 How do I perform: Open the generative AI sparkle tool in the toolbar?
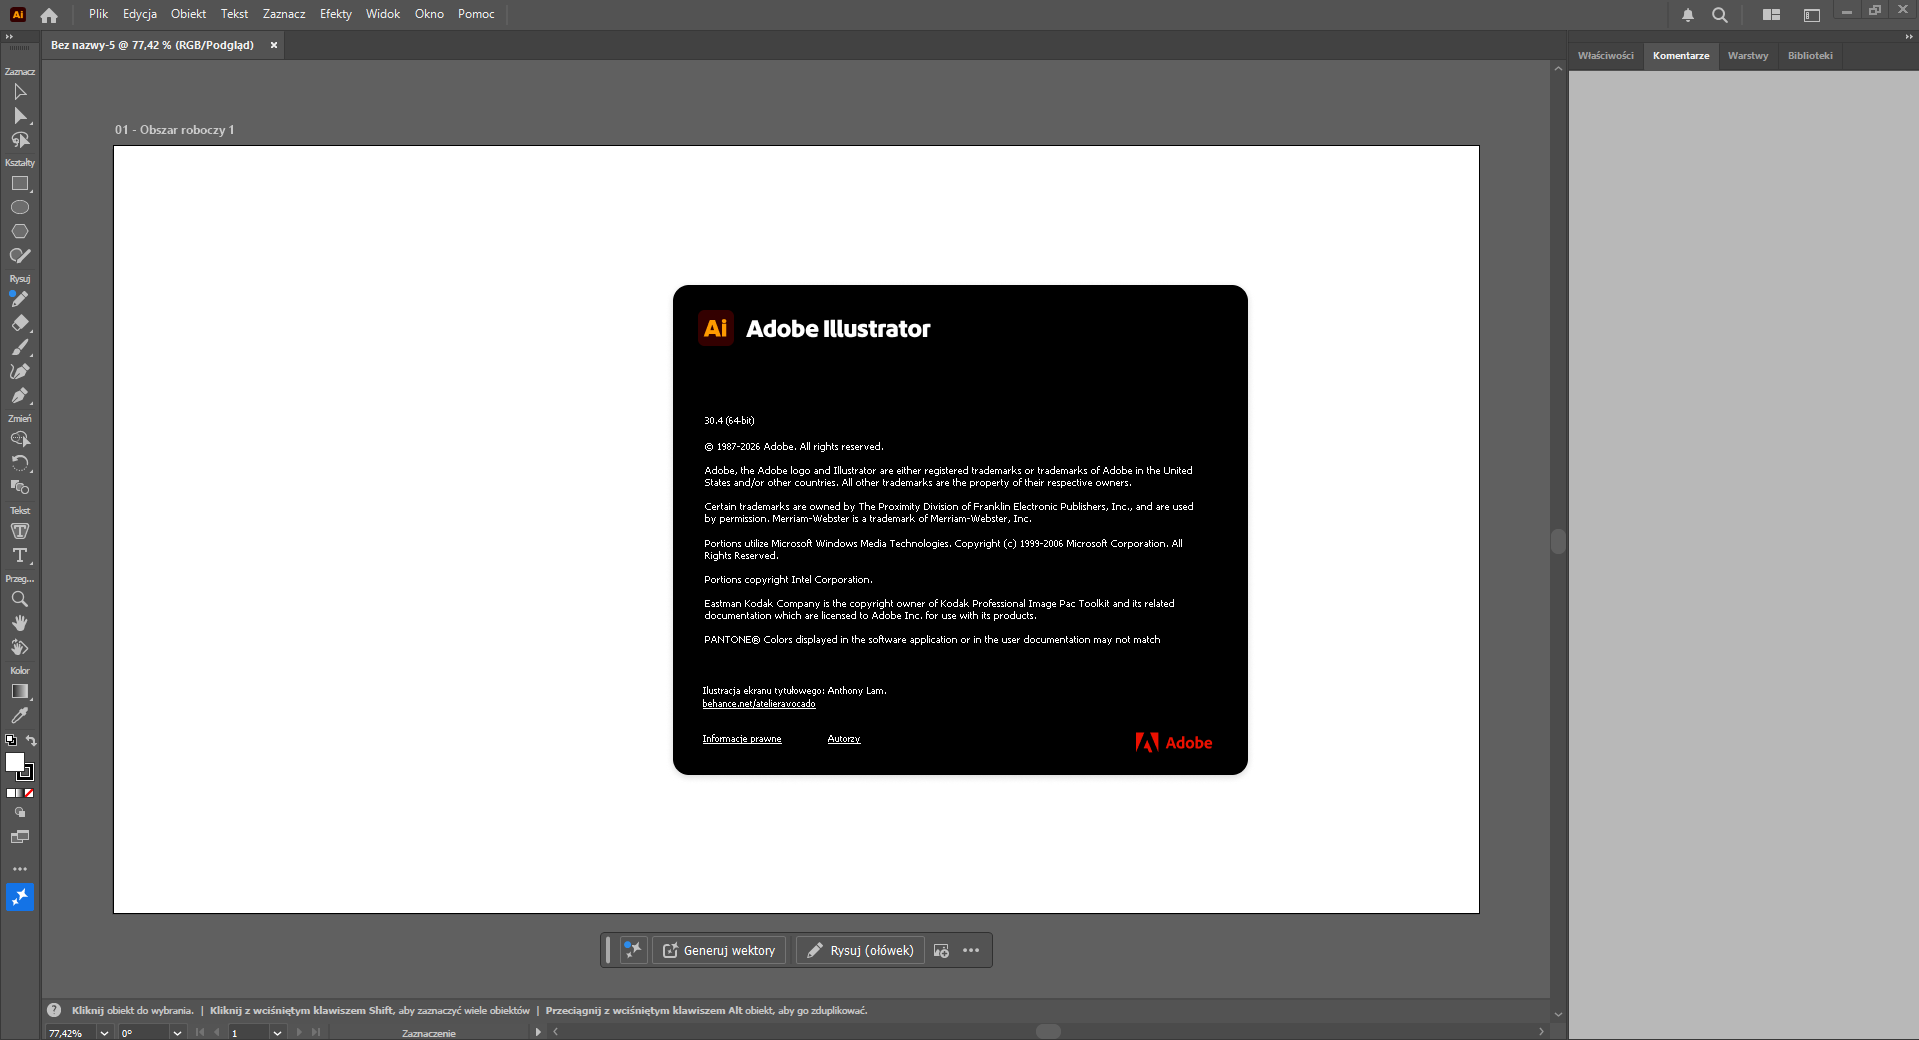point(20,898)
